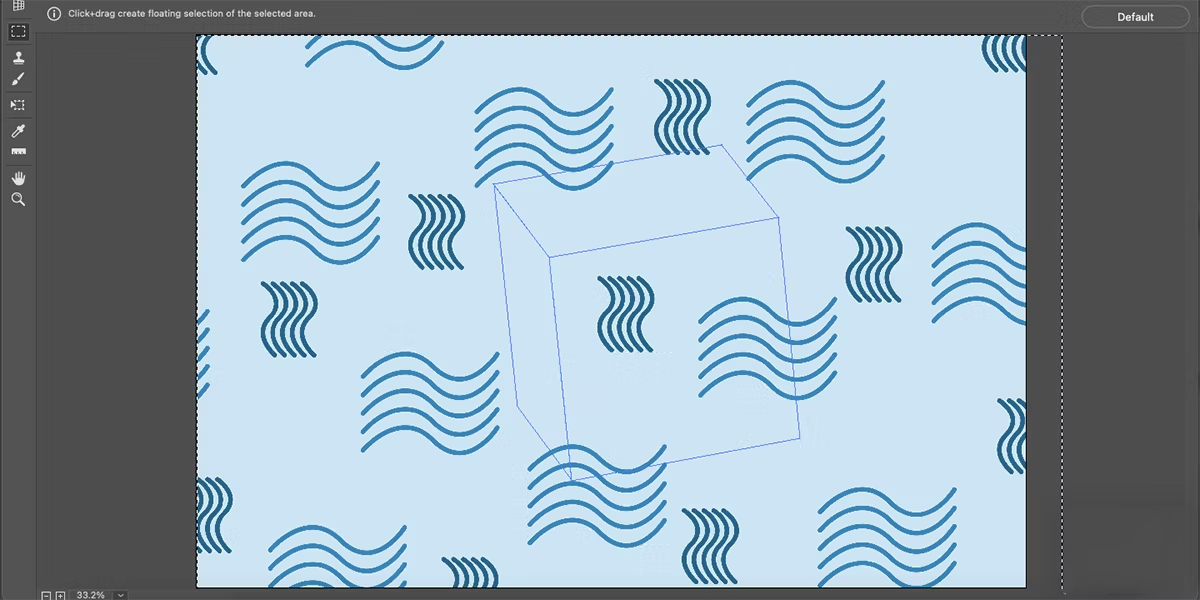The width and height of the screenshot is (1200, 600).
Task: Select the Zoom magnifier tool
Action: click(x=18, y=200)
